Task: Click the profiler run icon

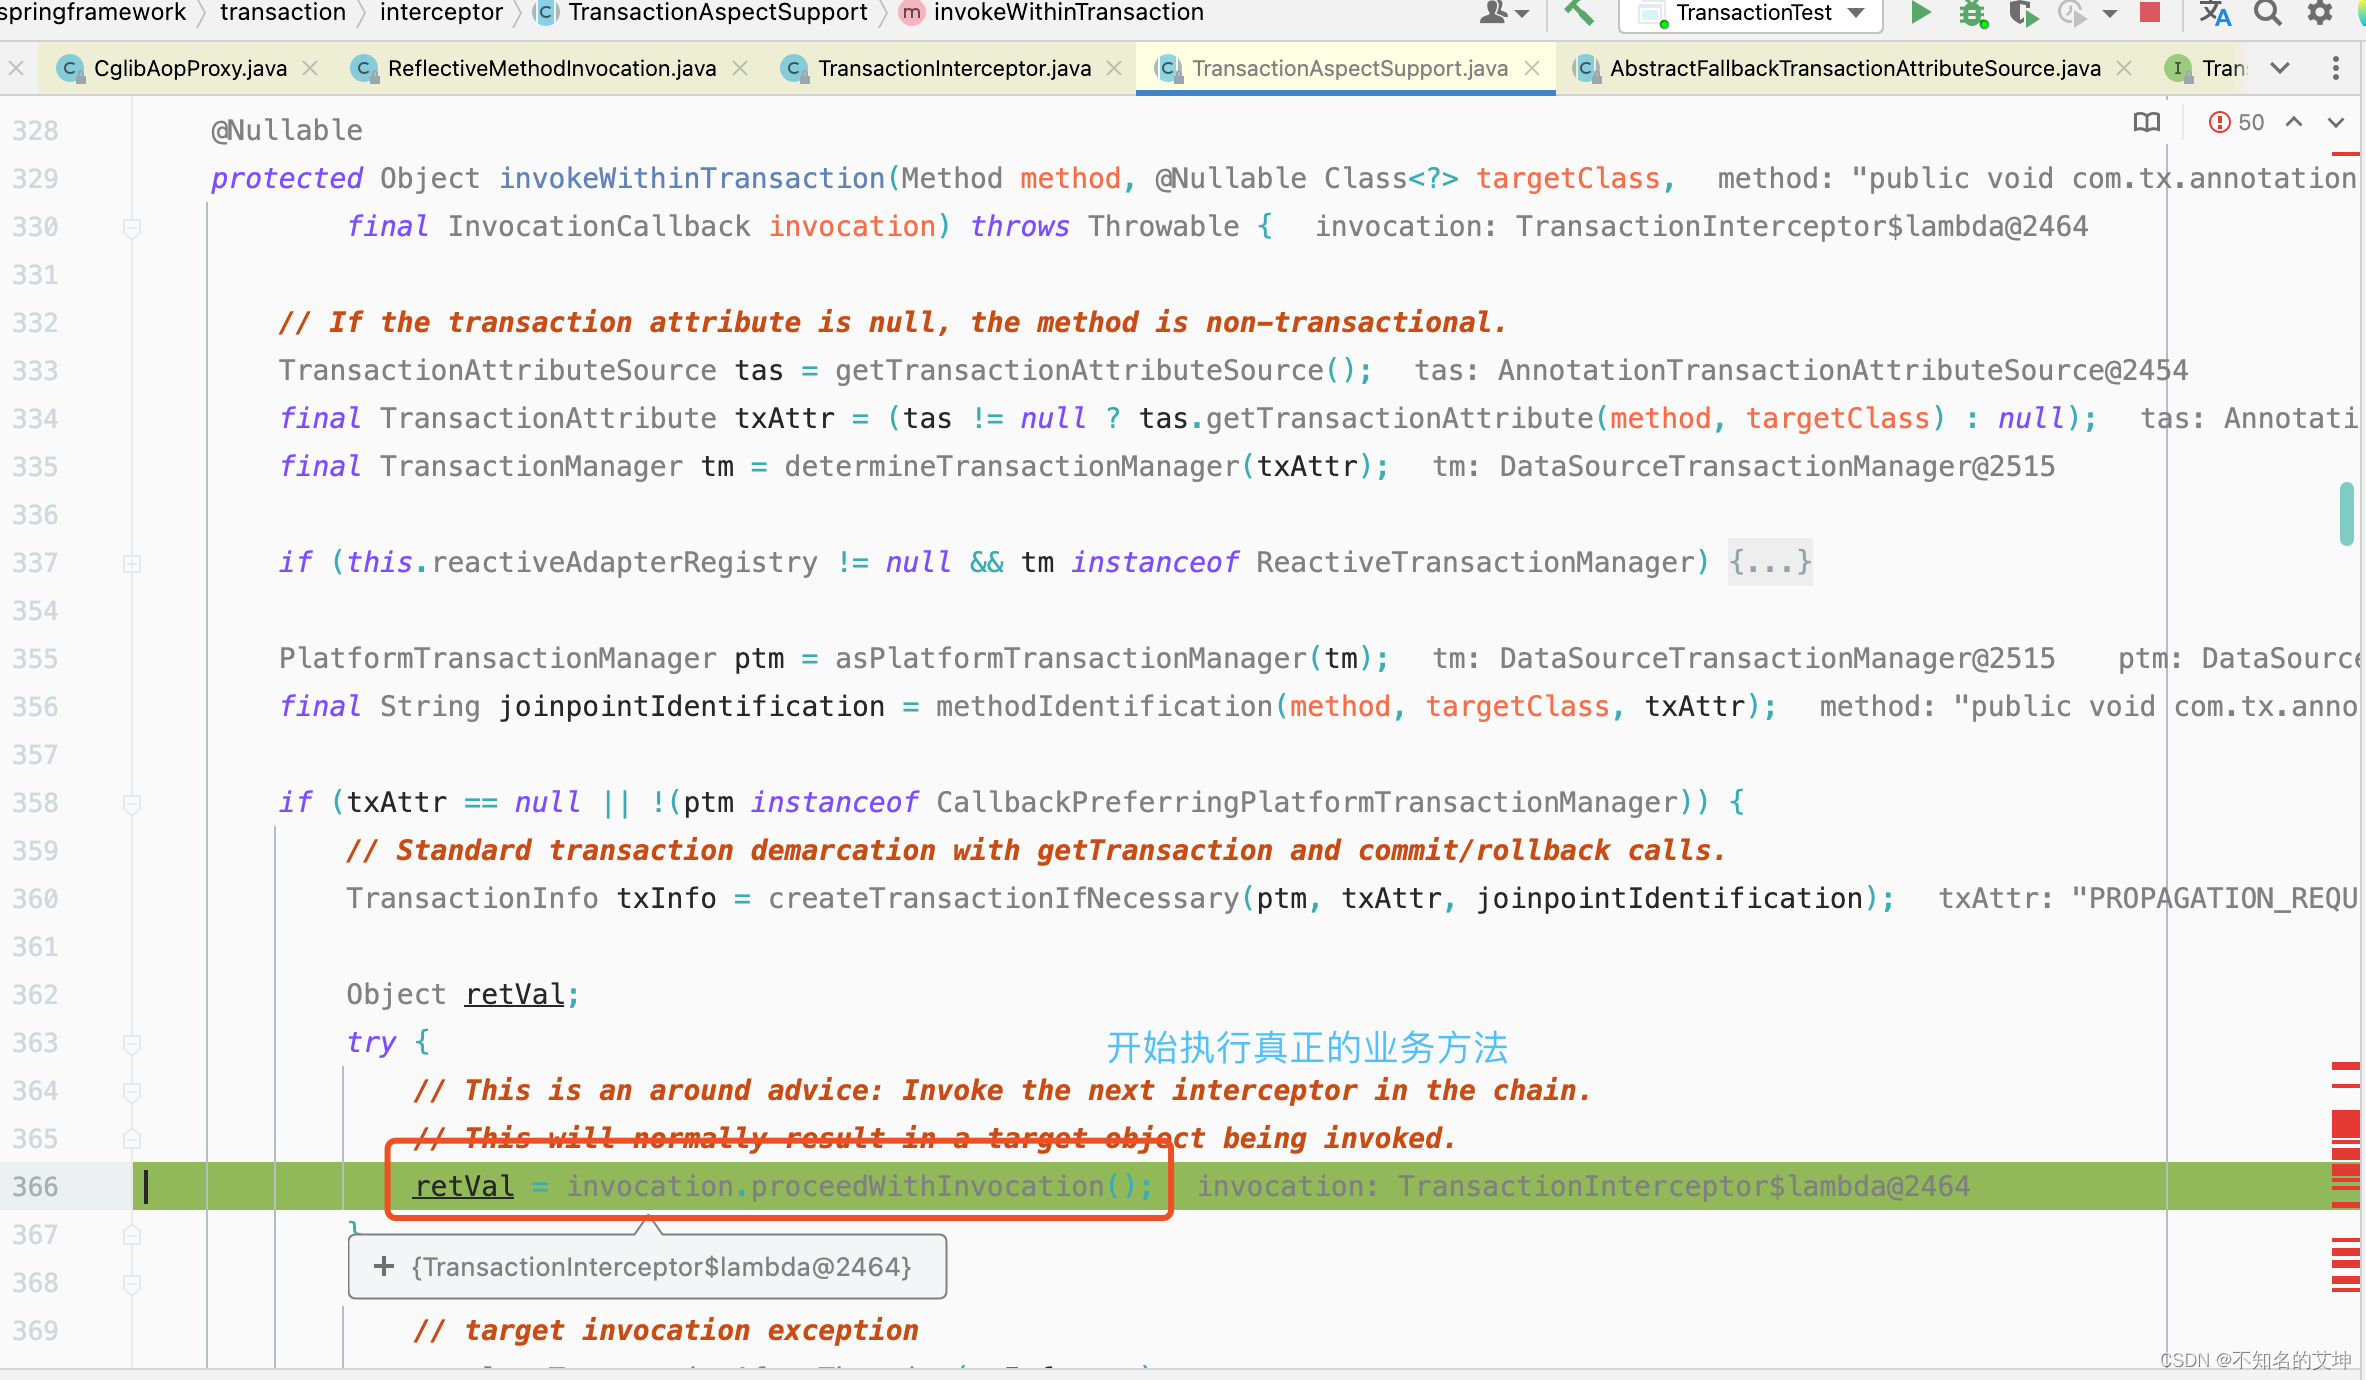Action: tap(2072, 13)
